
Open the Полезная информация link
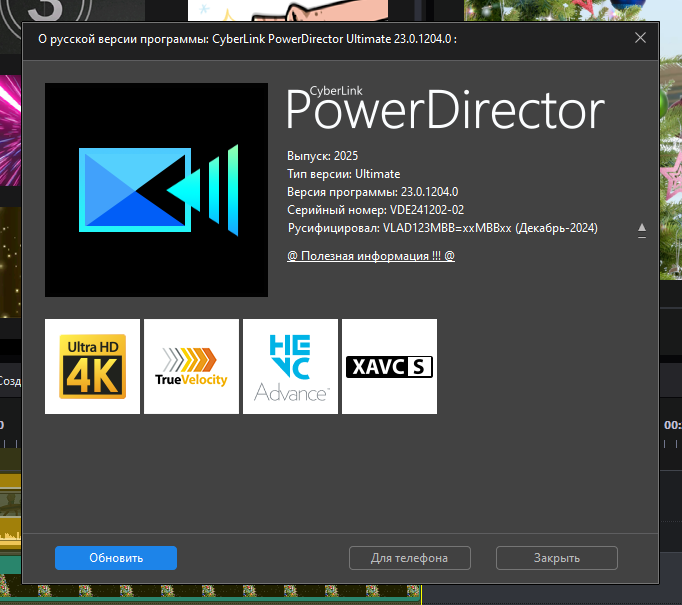click(371, 256)
